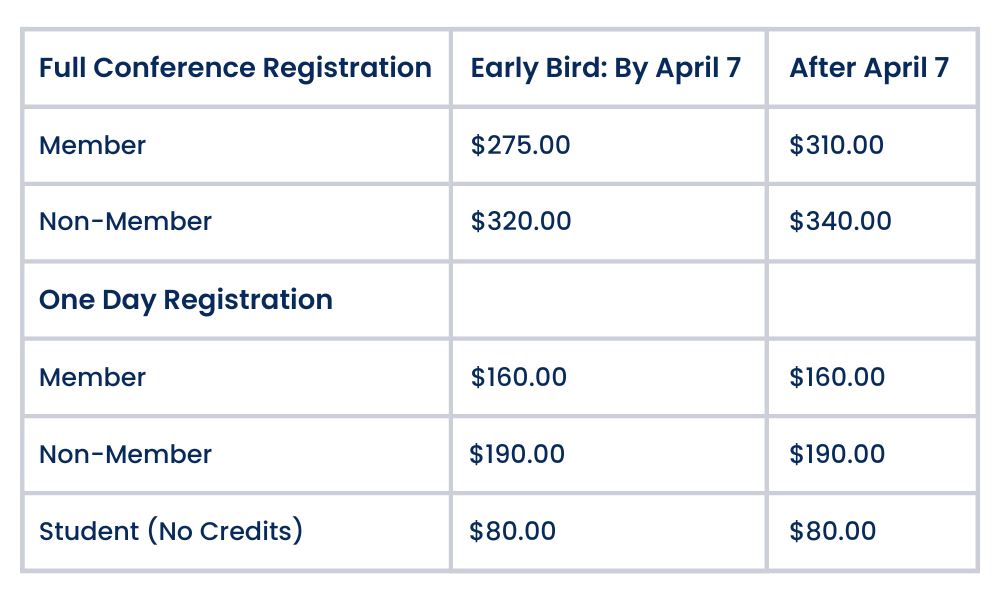The height and width of the screenshot is (600, 1000).
Task: Click the $275.00 early bird member price
Action: click(520, 145)
